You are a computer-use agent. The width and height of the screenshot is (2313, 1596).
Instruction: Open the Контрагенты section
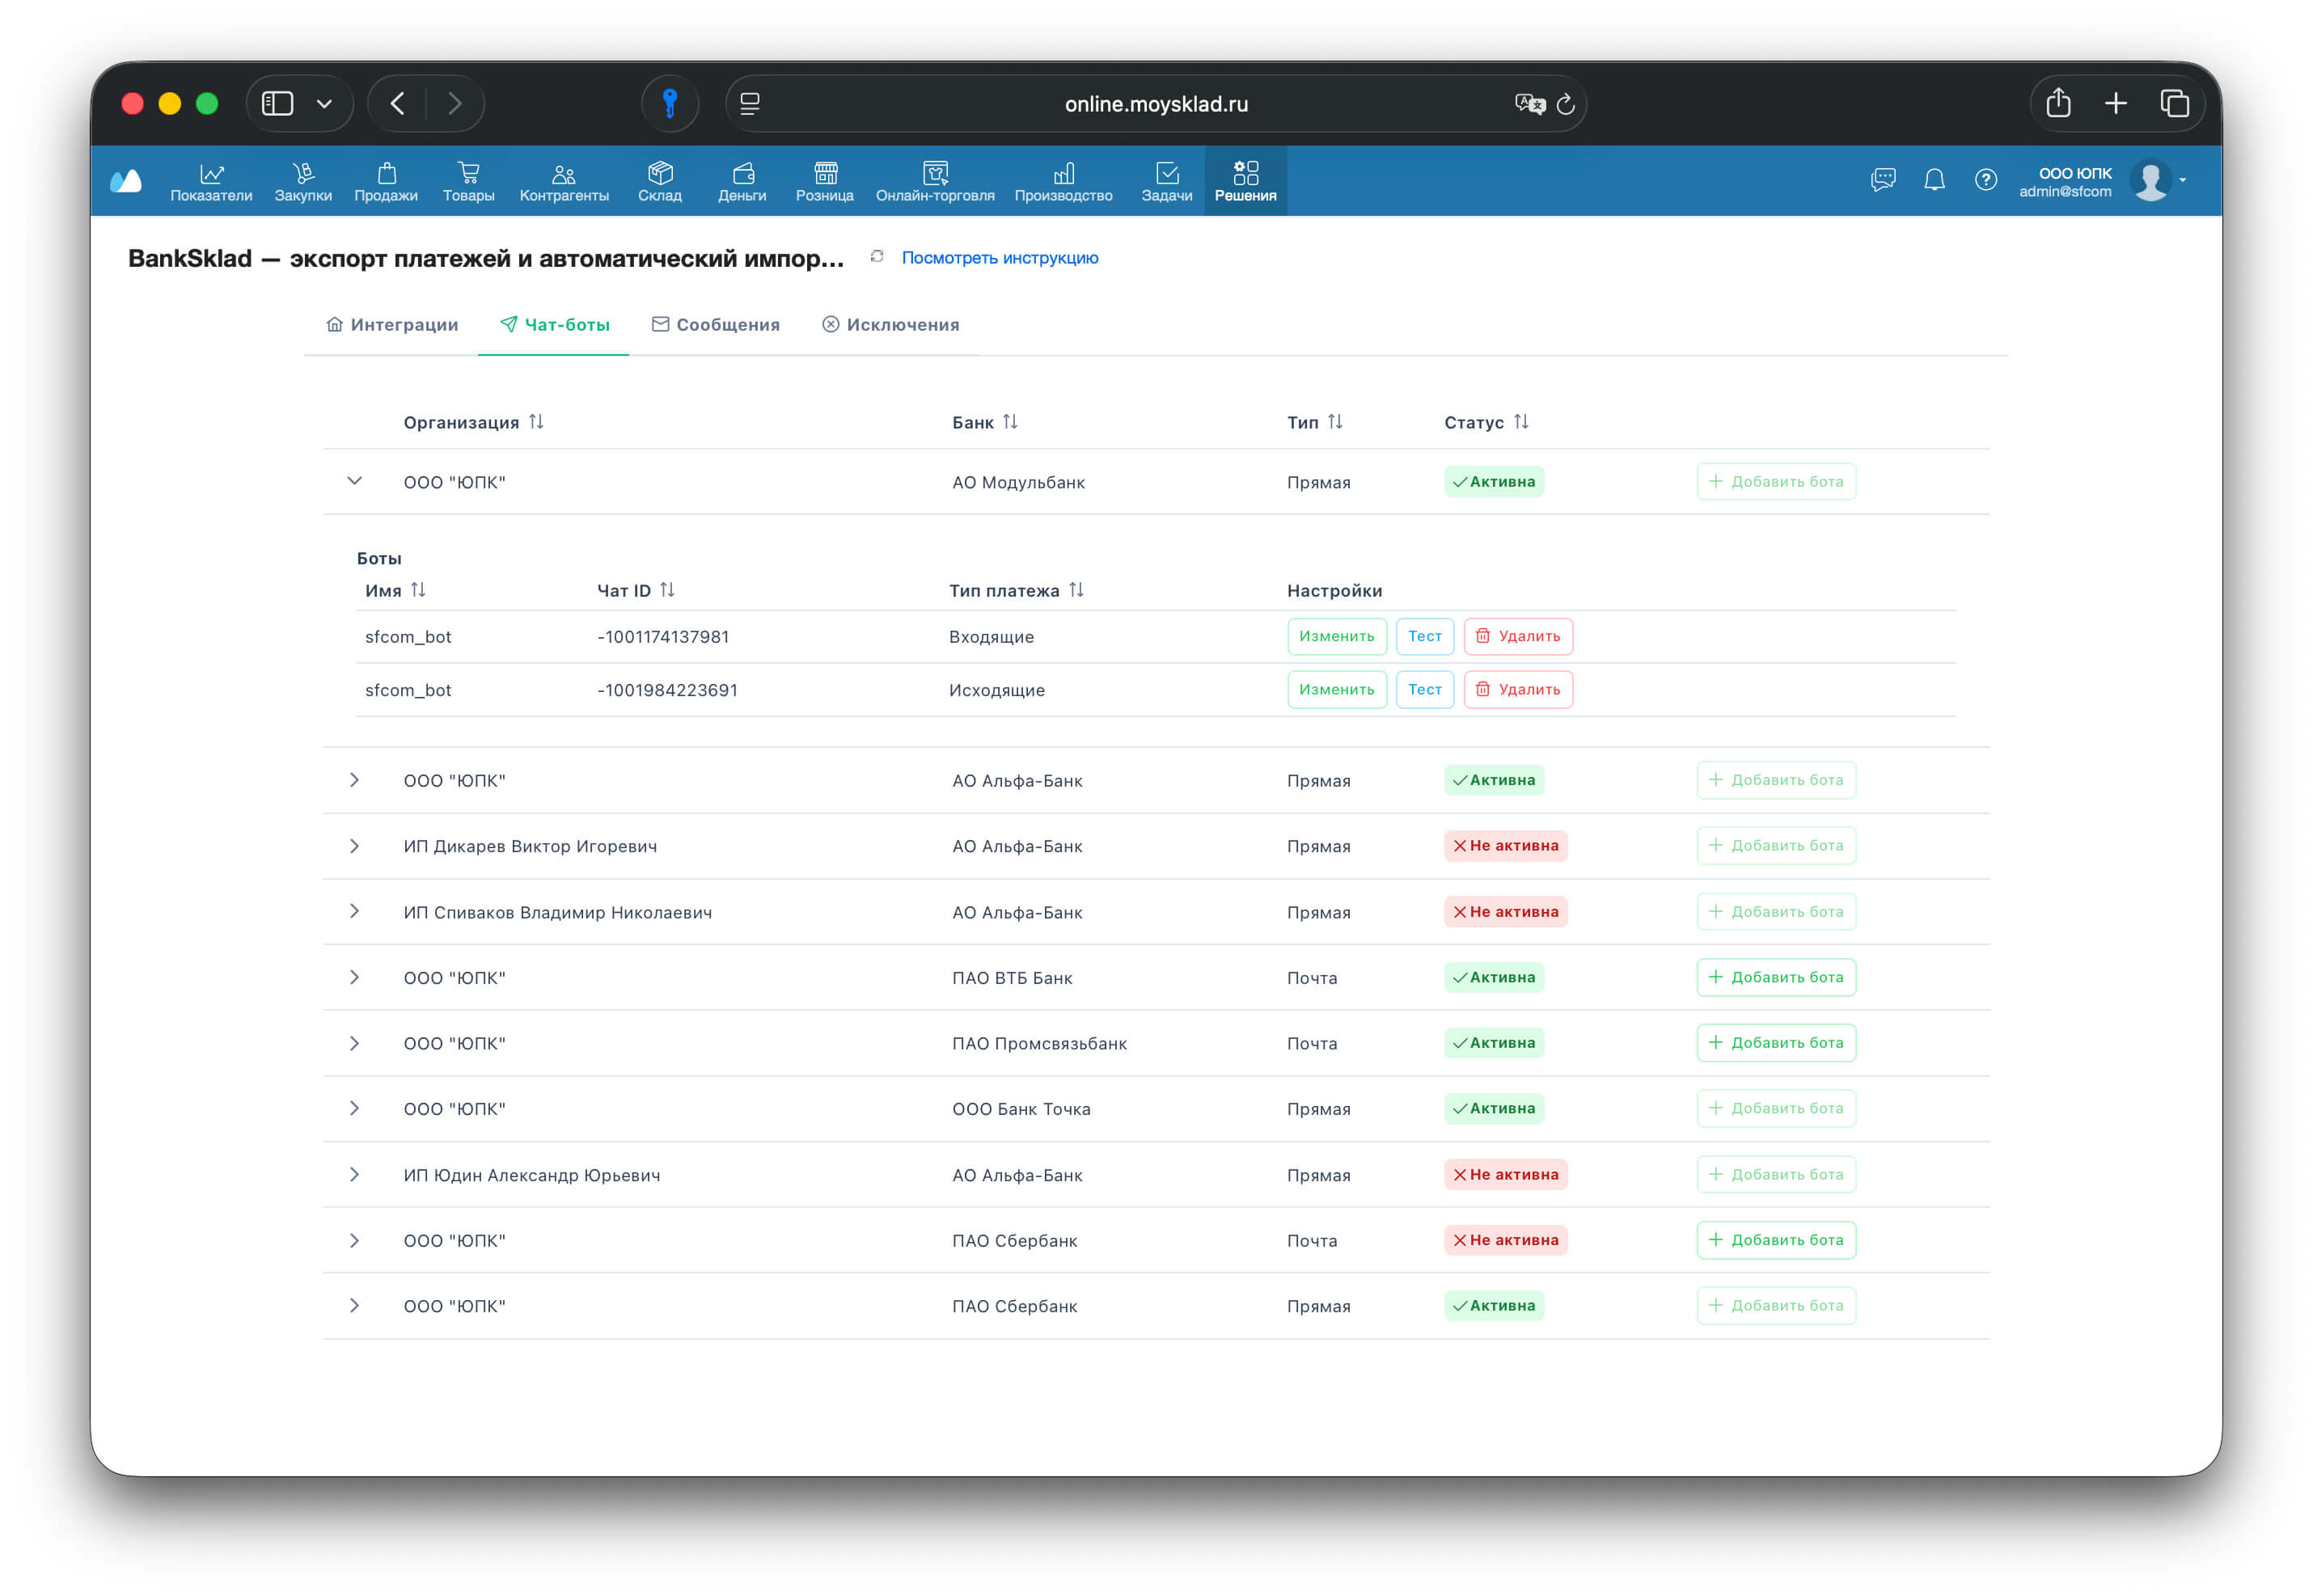tap(564, 182)
